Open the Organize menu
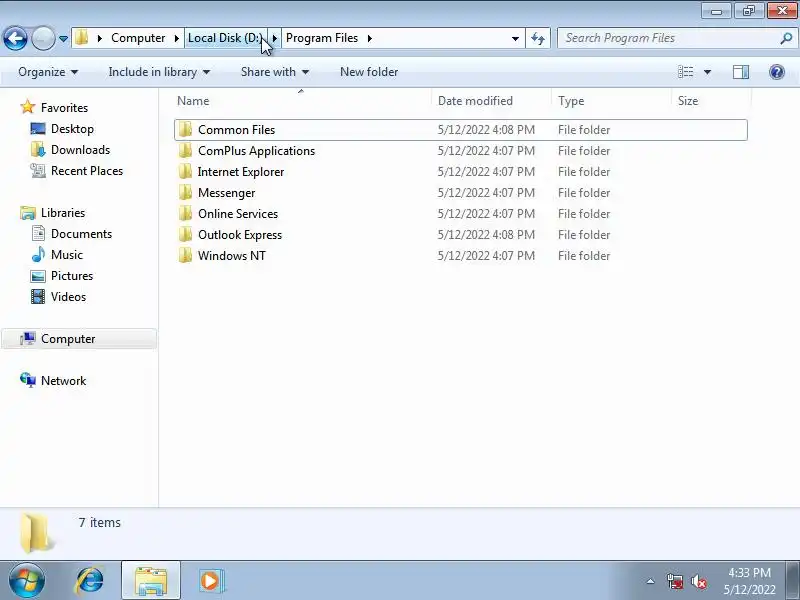This screenshot has width=800, height=600. tap(48, 72)
